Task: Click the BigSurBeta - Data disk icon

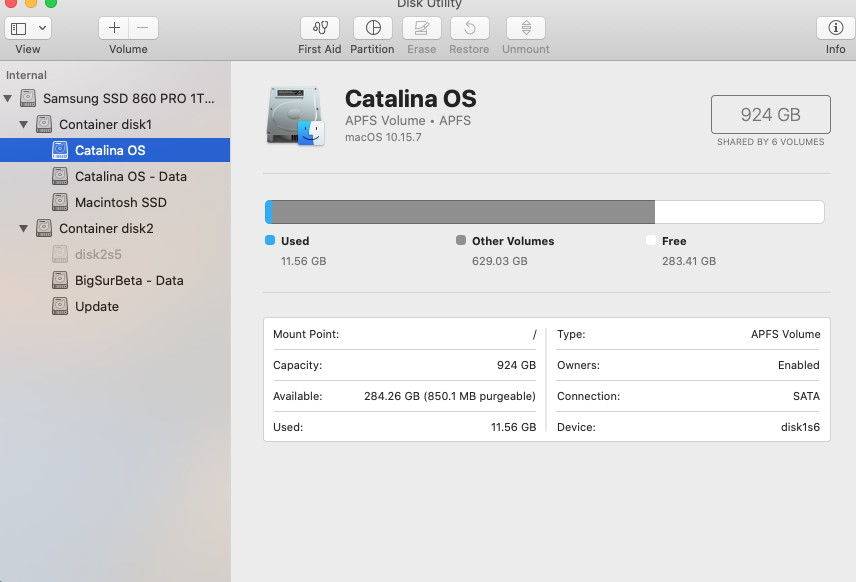Action: click(x=60, y=280)
